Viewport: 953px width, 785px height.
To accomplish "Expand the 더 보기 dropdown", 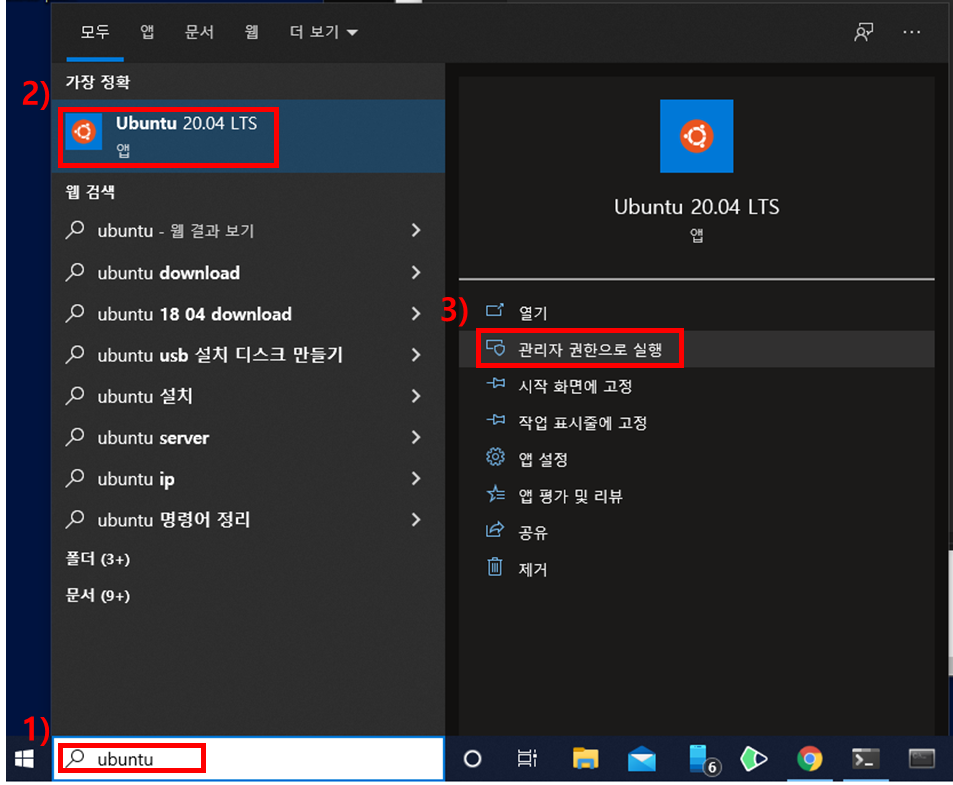I will click(323, 32).
